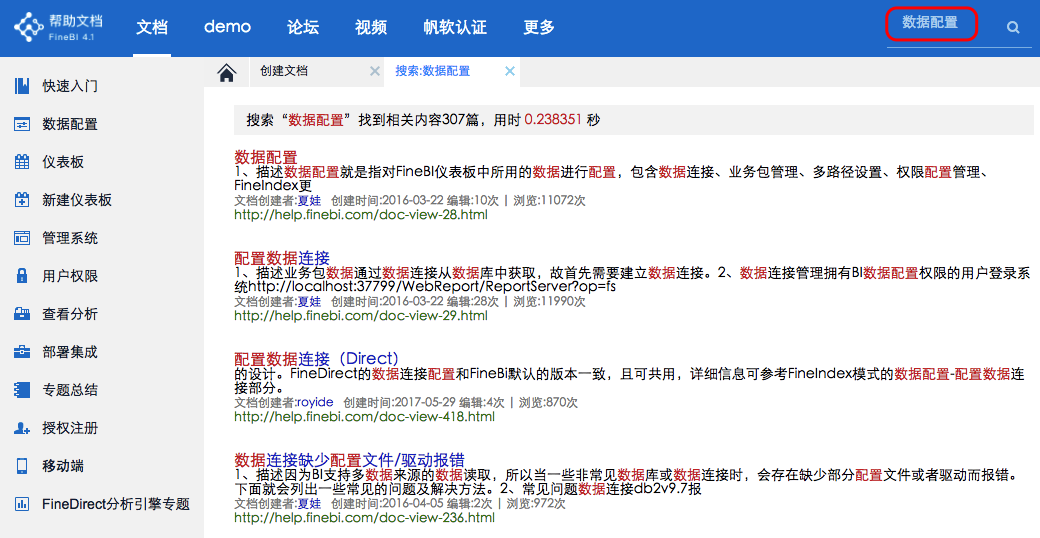1040x538 pixels.
Task: Open the 论坛 navigation item
Action: (x=303, y=27)
